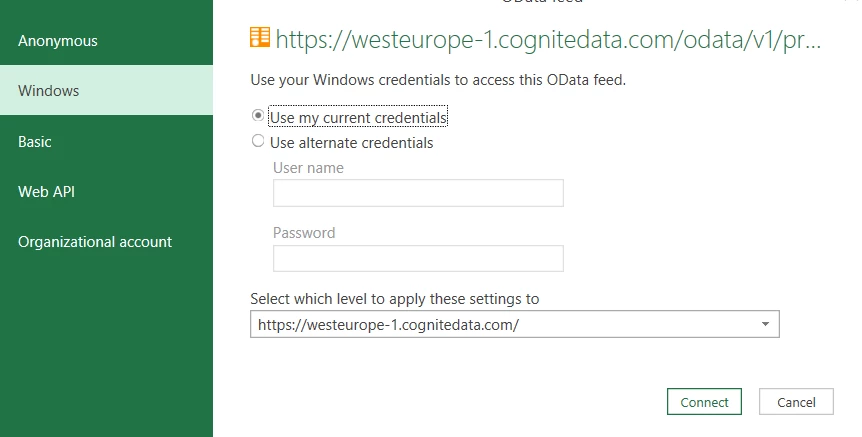Viewport: 862px width, 437px height.
Task: Click the OData feed URL heading text
Action: [x=548, y=40]
